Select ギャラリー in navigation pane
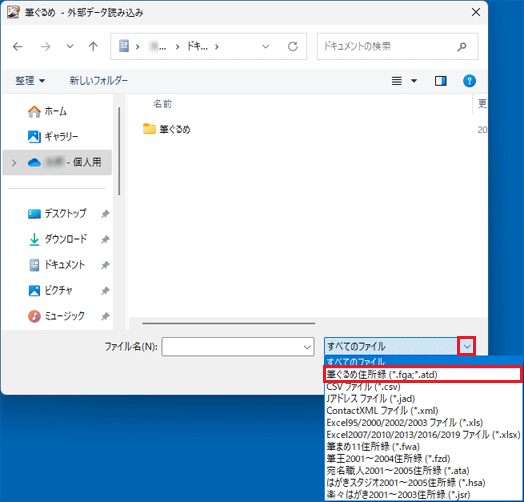Viewport: 524px width, 502px height. click(53, 136)
